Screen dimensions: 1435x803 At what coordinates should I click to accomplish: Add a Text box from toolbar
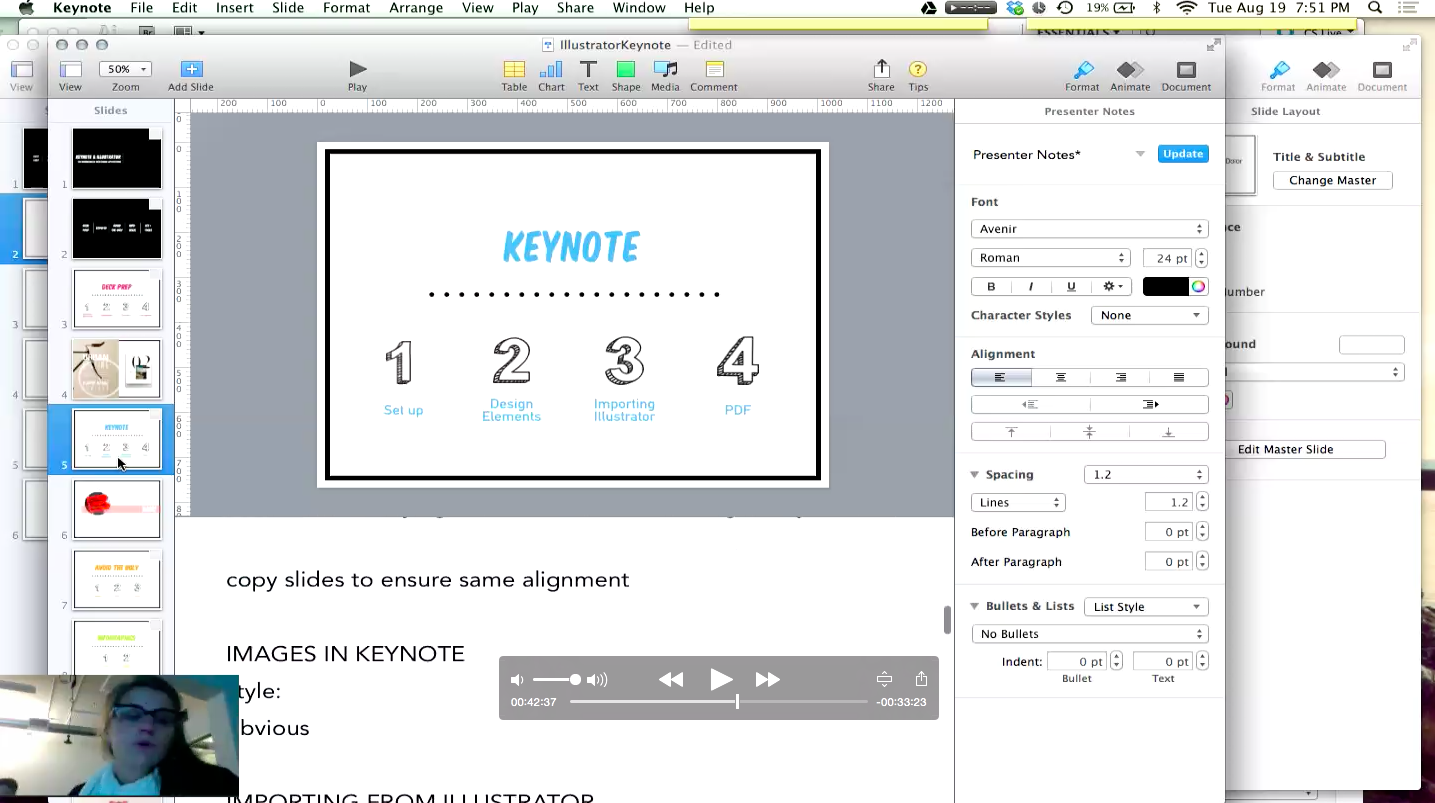click(588, 75)
